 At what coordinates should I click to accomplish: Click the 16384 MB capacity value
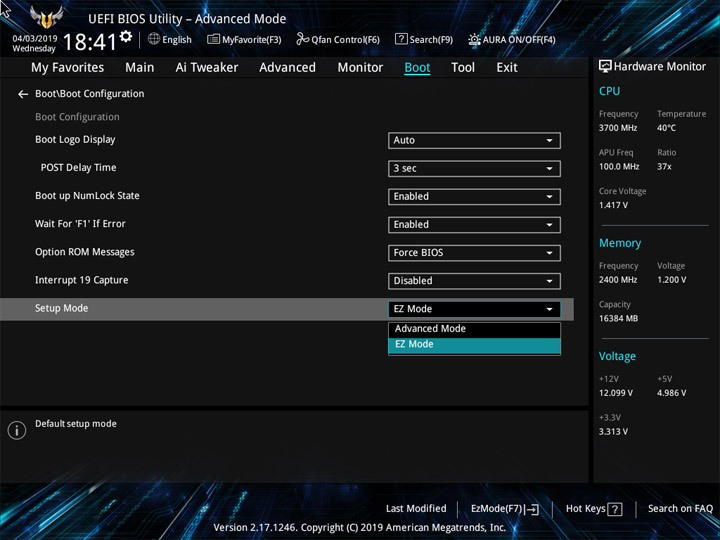coord(619,319)
